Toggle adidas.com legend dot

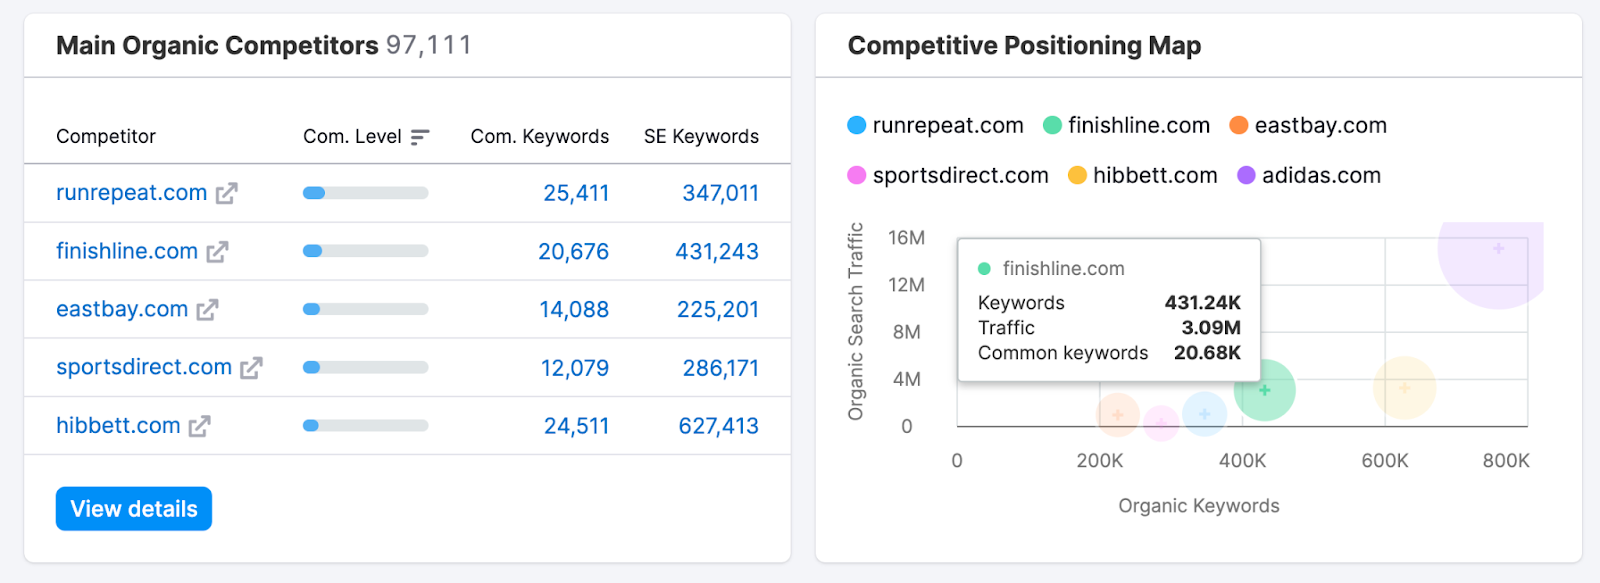[x=1246, y=176]
